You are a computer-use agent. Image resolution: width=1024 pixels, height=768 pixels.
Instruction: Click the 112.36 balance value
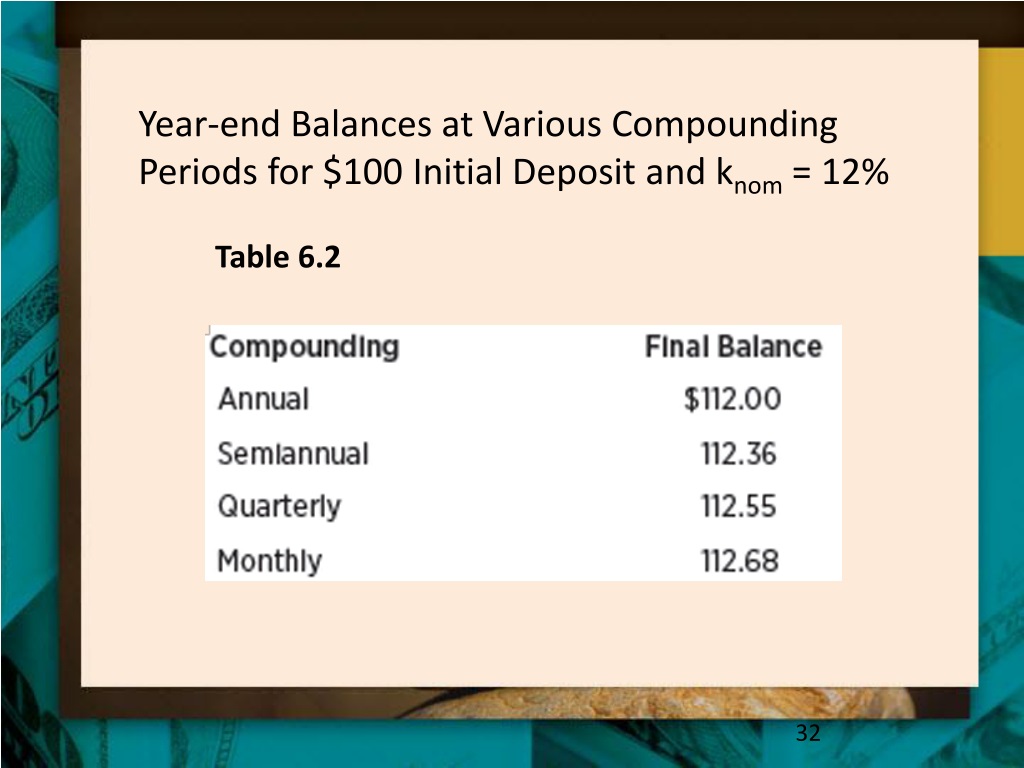739,454
